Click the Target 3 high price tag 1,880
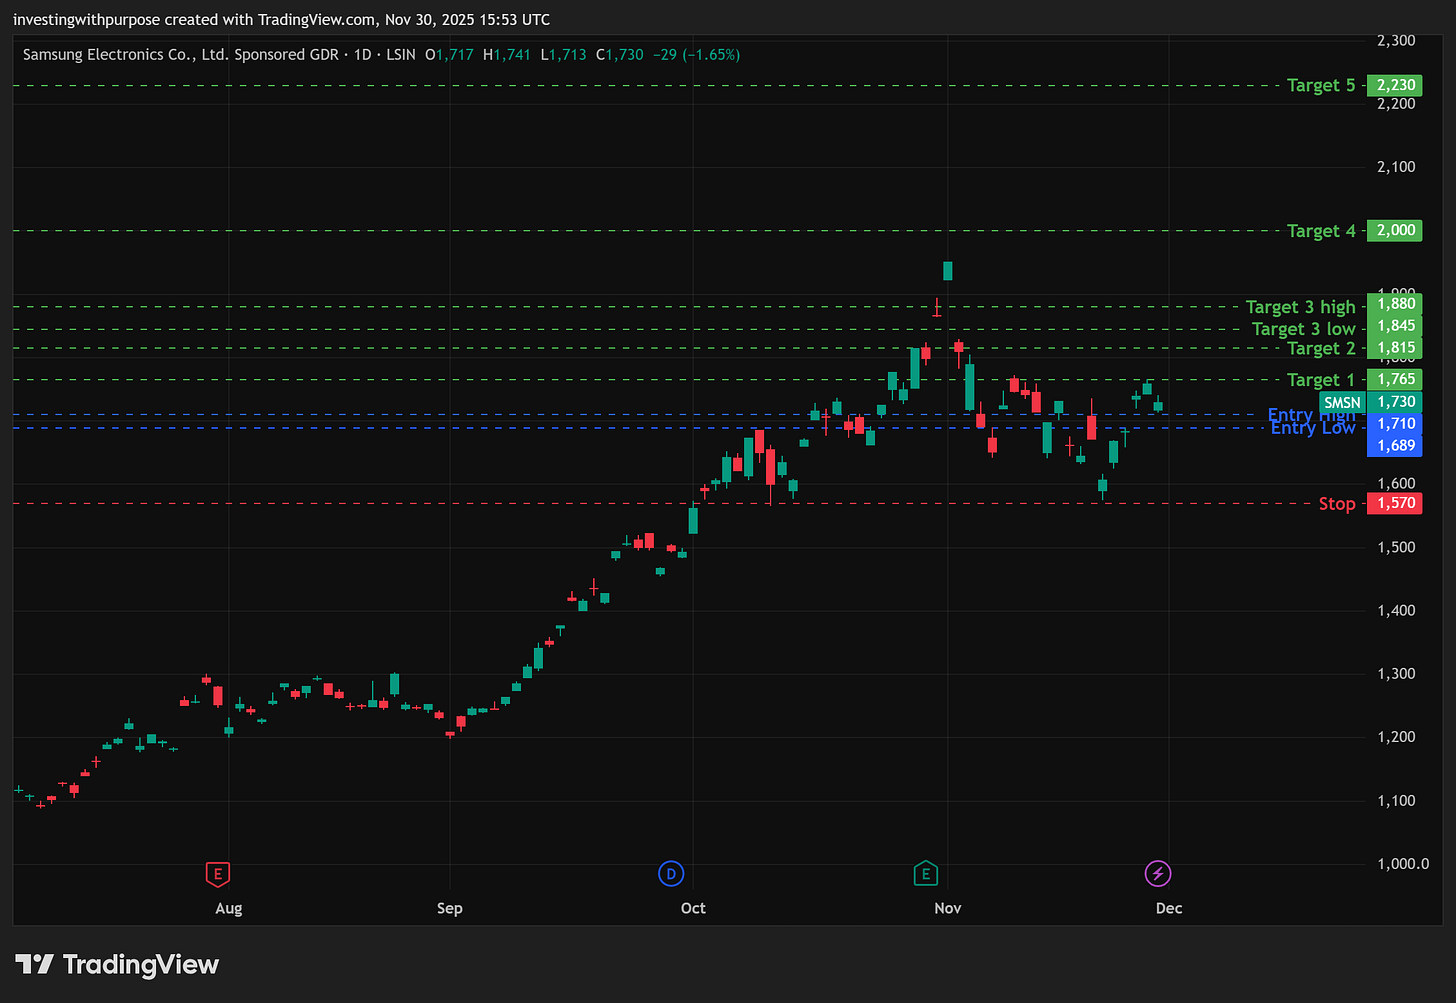 (x=1395, y=304)
